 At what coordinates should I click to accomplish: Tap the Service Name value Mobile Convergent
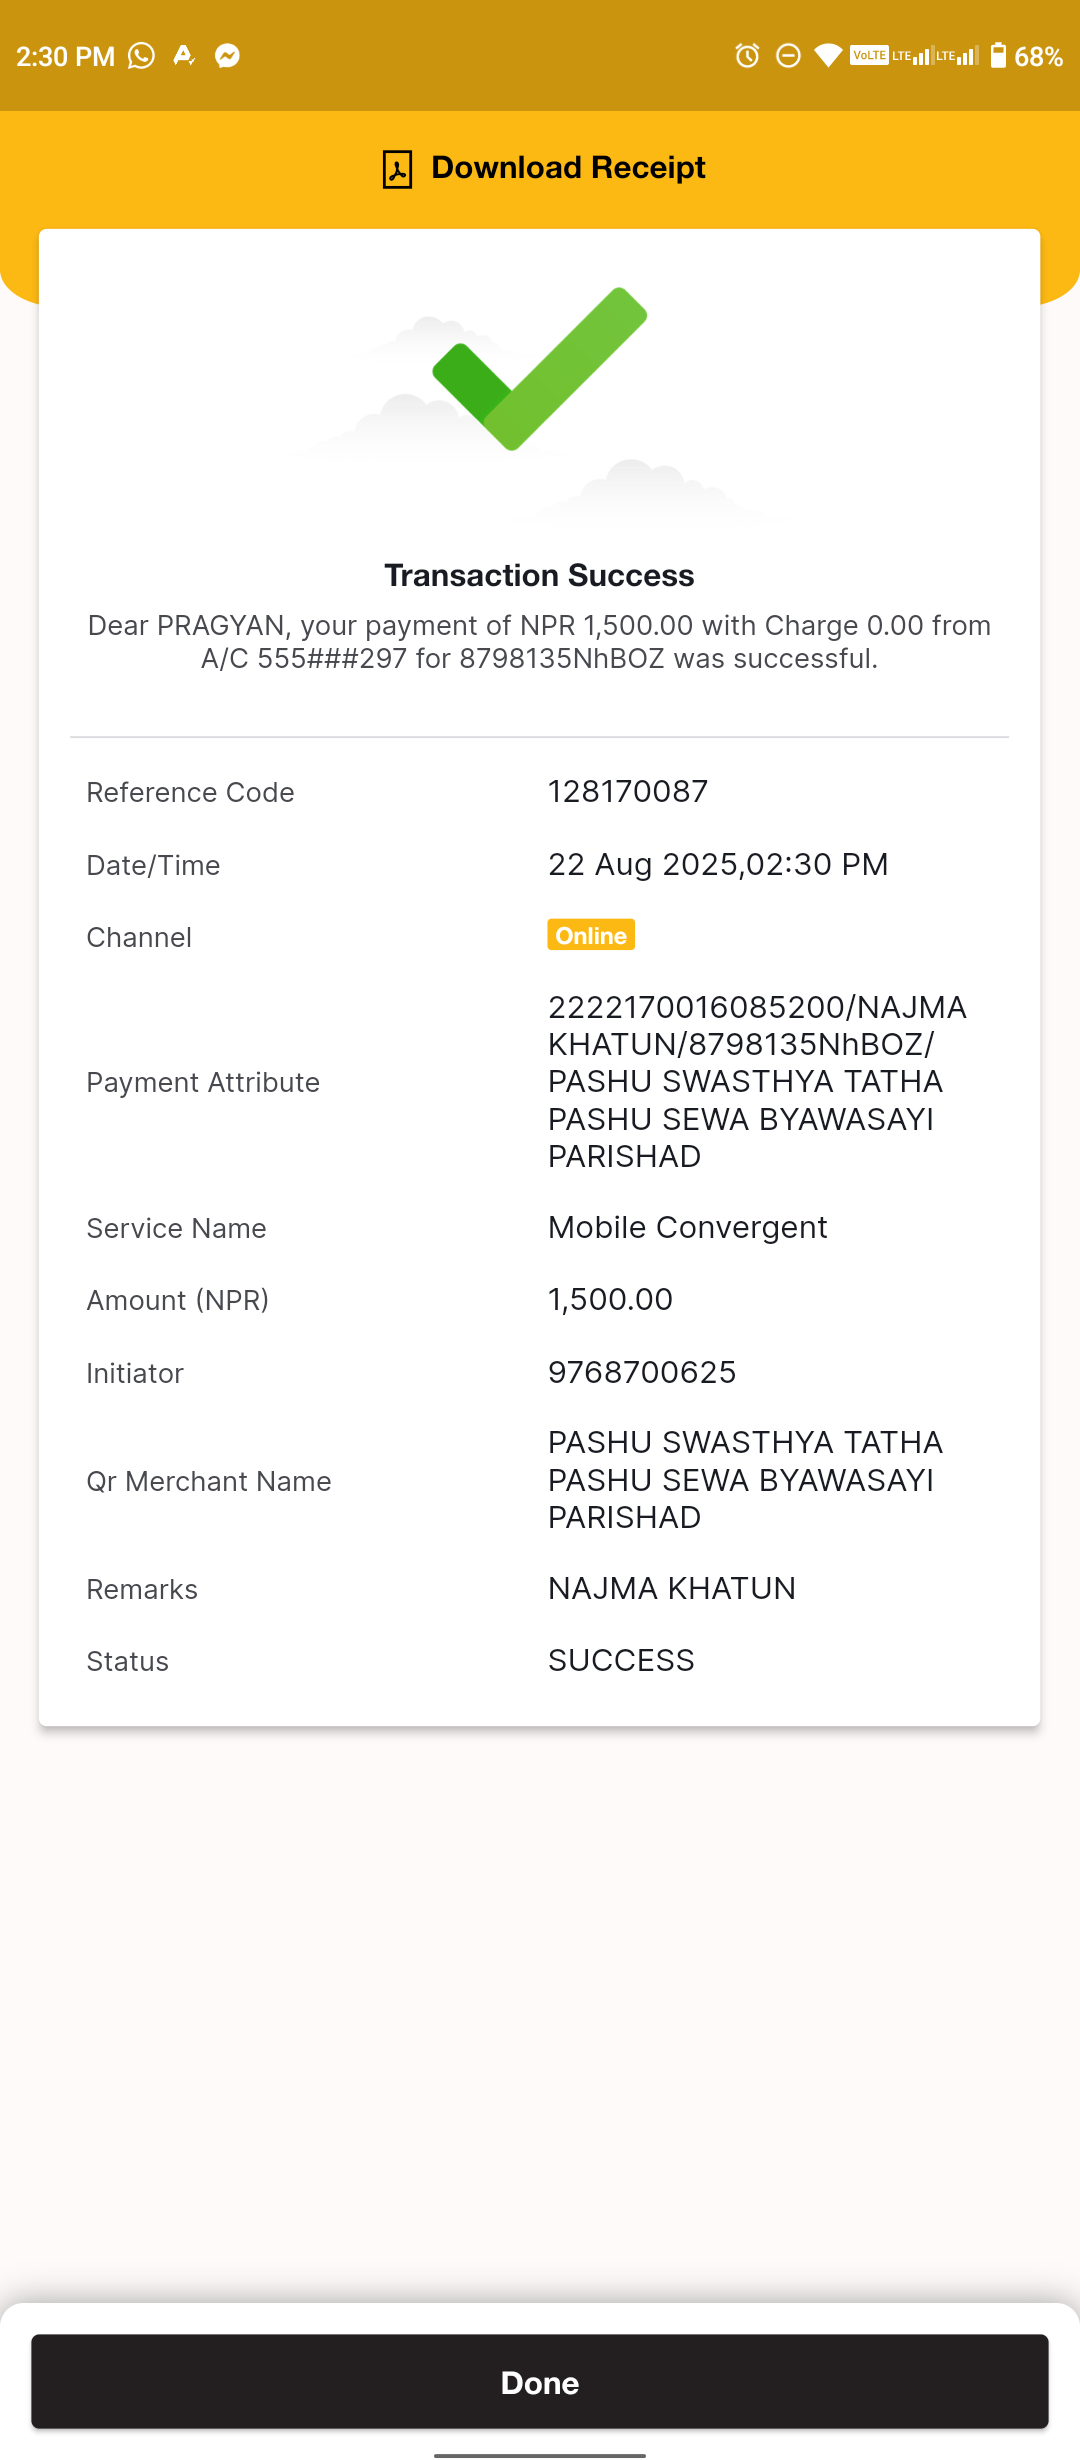688,1227
